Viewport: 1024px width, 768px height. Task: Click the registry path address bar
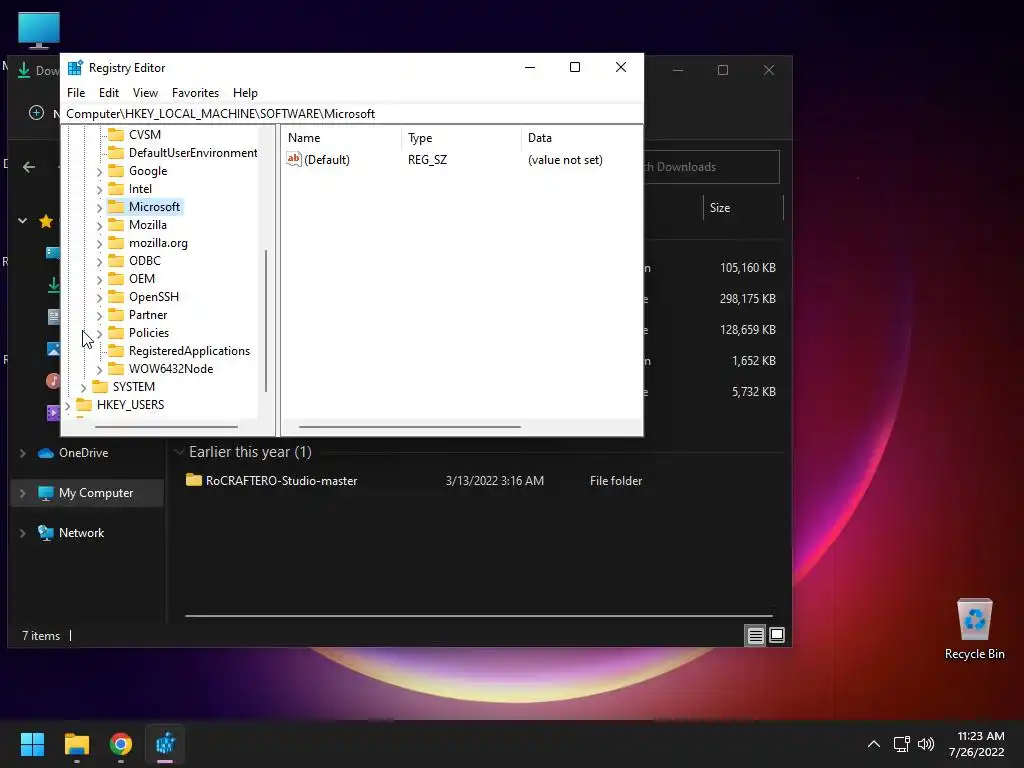[351, 114]
